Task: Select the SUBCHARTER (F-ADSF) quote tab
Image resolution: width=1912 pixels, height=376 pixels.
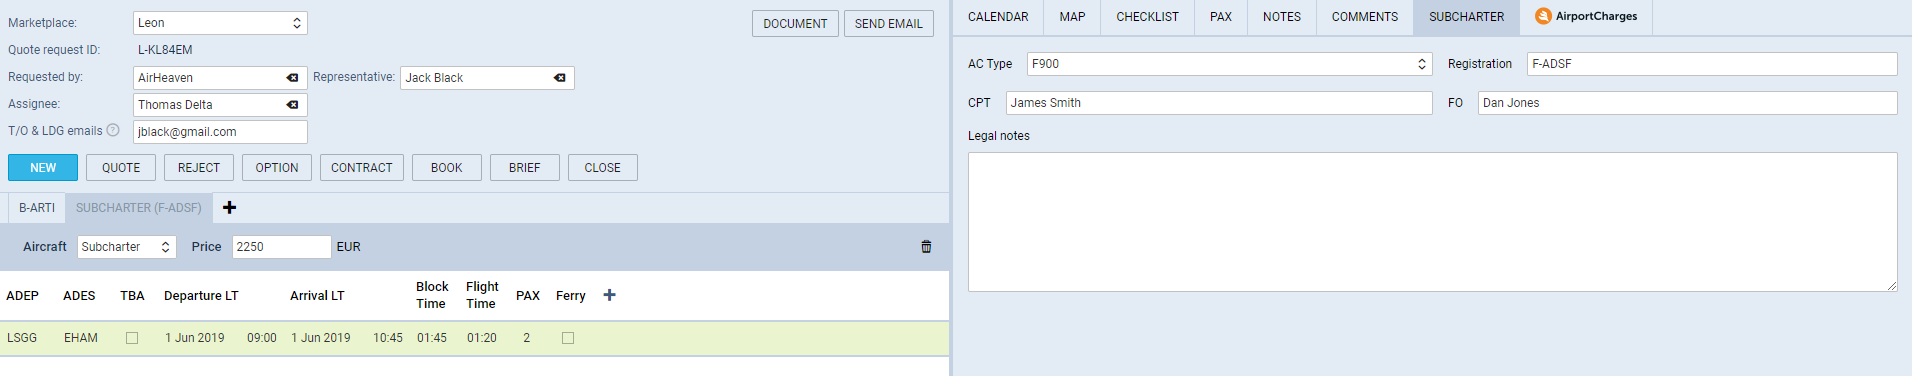Action: 139,208
